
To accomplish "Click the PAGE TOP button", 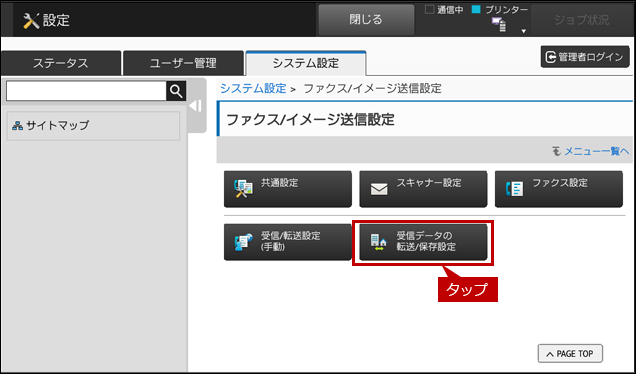I will click(x=570, y=354).
